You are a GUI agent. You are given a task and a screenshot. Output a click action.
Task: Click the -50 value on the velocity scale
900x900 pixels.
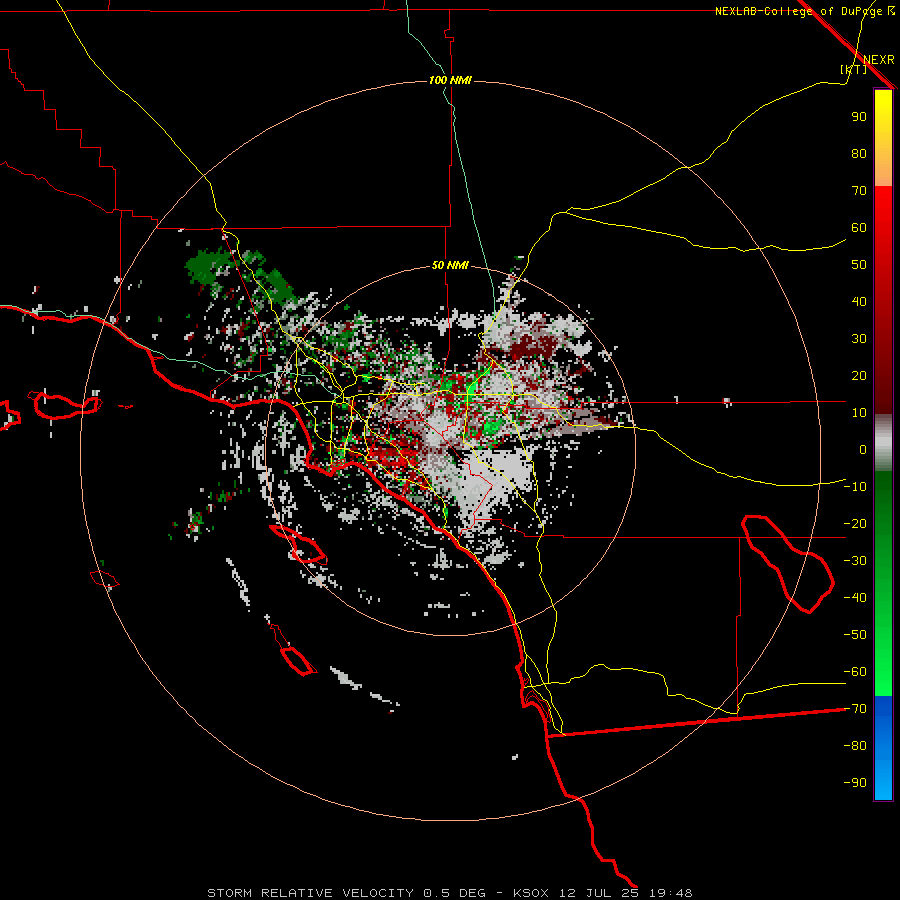tap(855, 635)
